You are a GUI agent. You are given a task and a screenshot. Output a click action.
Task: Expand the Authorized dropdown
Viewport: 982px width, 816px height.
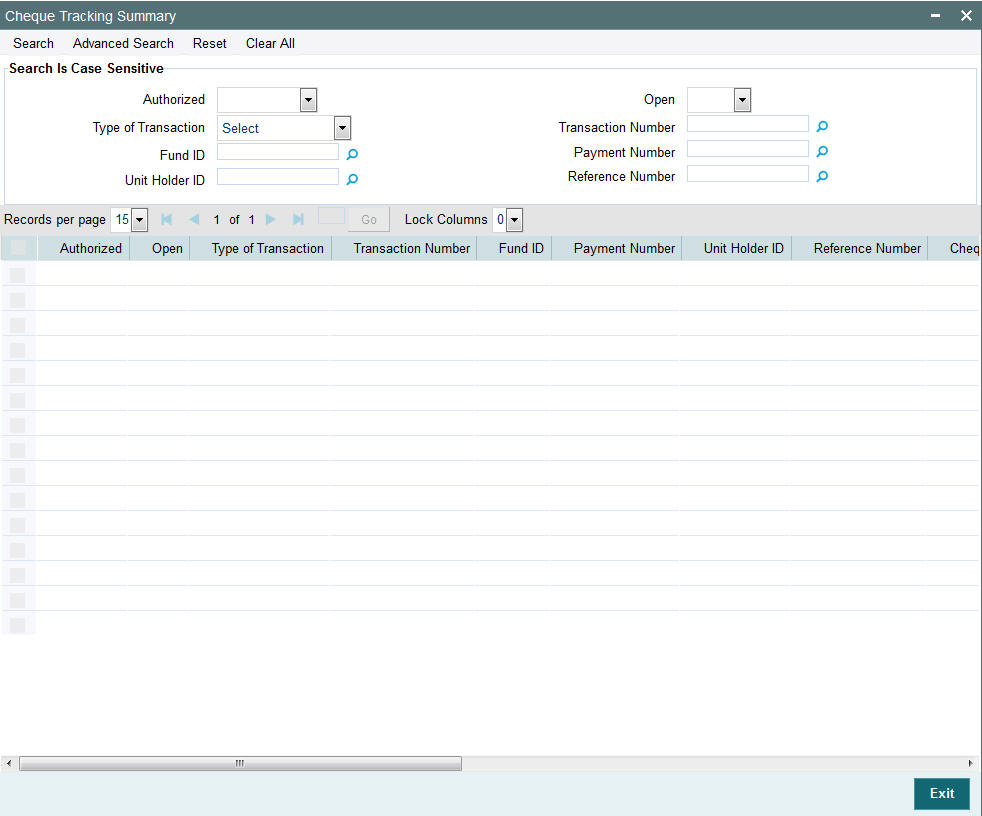click(x=308, y=100)
